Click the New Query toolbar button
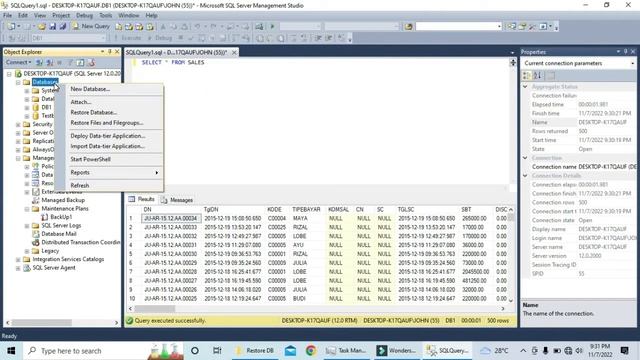The width and height of the screenshot is (640, 360). click(91, 26)
